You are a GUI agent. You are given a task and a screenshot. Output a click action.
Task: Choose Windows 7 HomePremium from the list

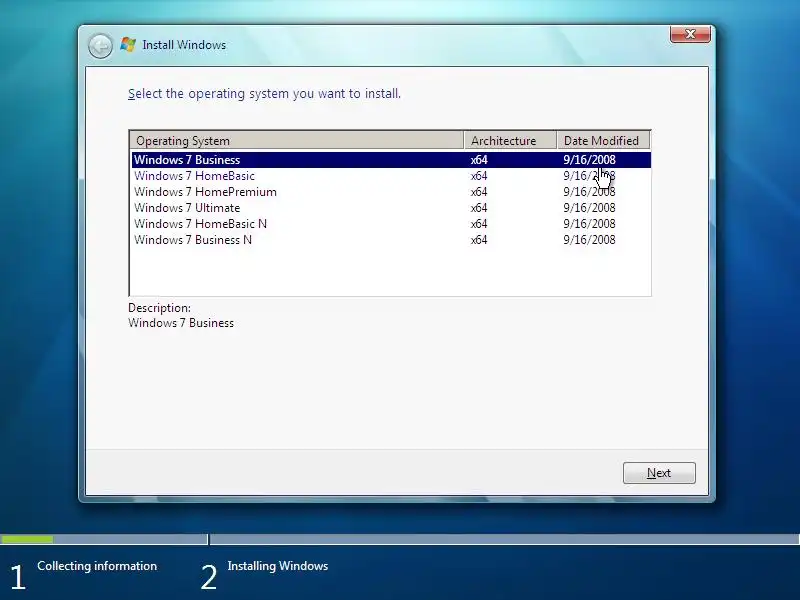pyautogui.click(x=391, y=192)
